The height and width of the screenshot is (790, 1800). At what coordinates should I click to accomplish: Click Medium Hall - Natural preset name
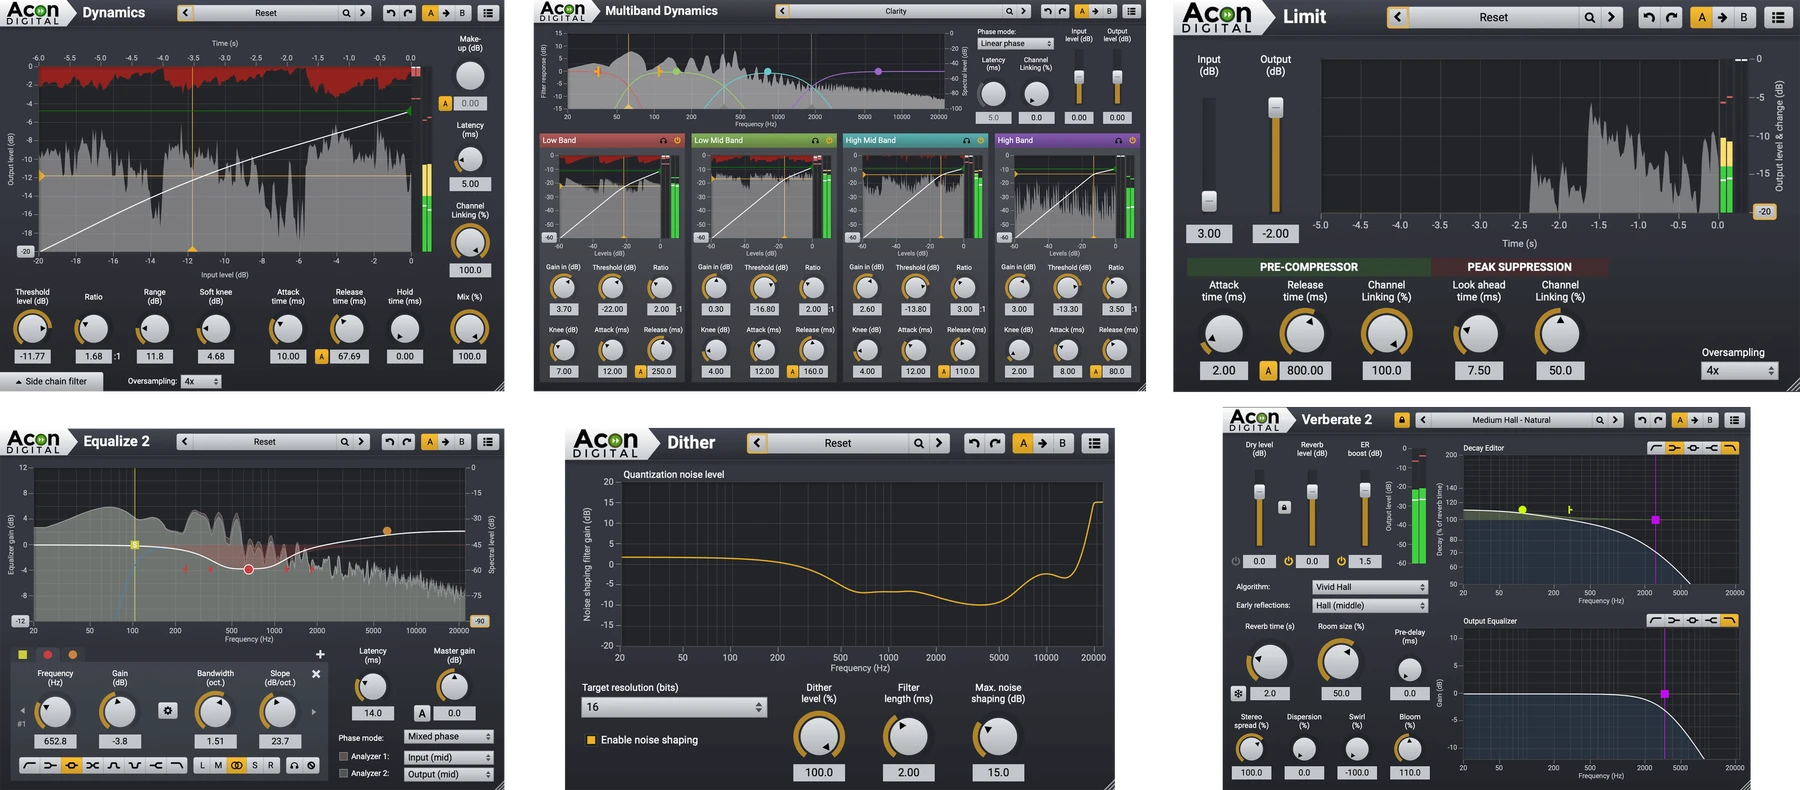tap(1511, 420)
